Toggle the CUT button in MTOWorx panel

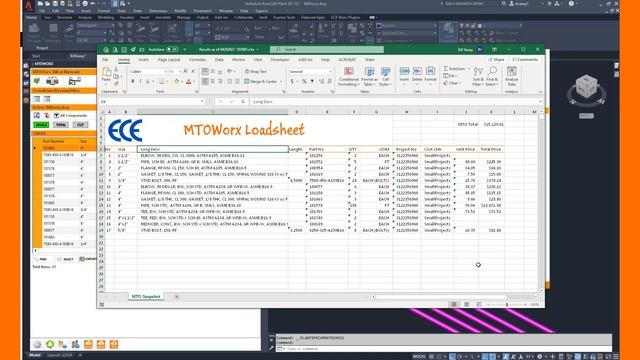[80, 124]
